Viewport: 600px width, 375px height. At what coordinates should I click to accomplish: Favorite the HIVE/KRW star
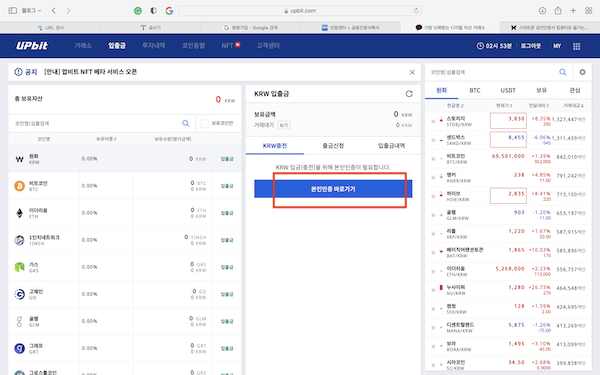click(433, 196)
